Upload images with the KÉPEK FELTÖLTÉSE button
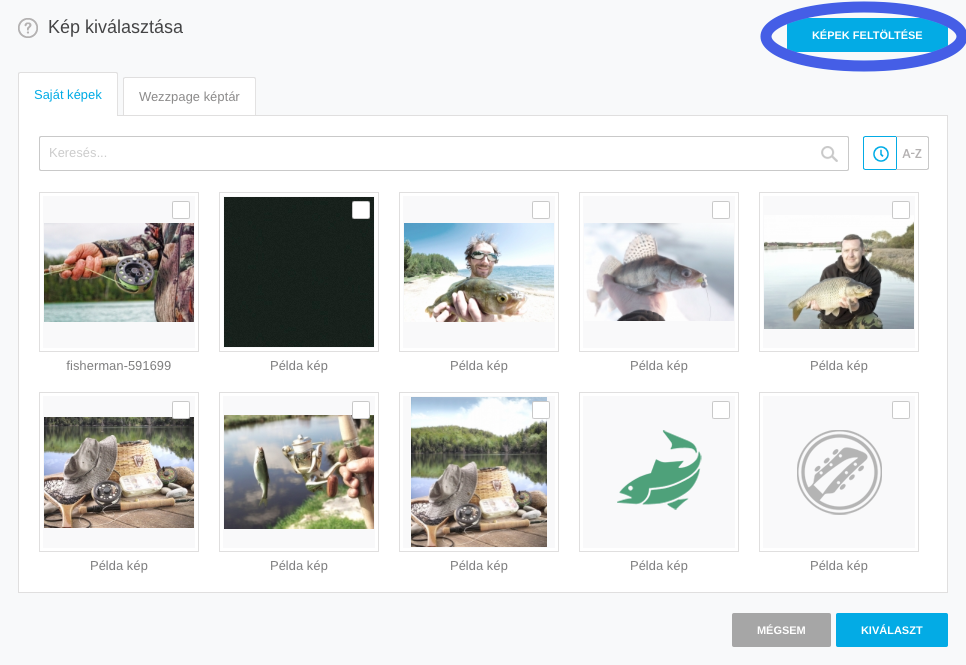The width and height of the screenshot is (966, 665). tap(867, 35)
